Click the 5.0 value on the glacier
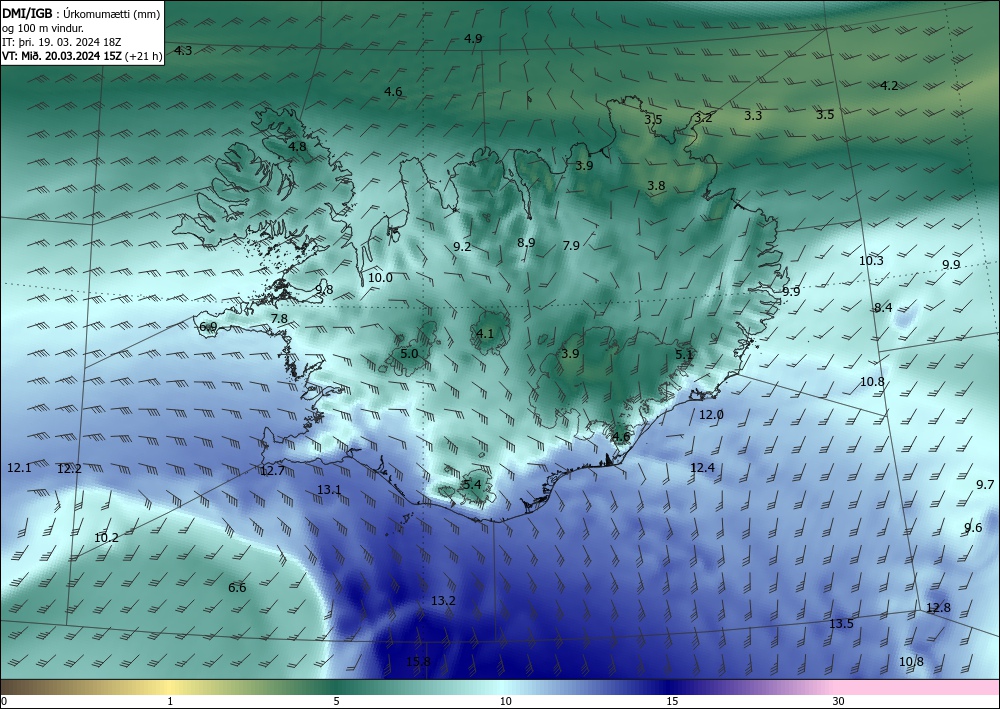 coord(409,353)
